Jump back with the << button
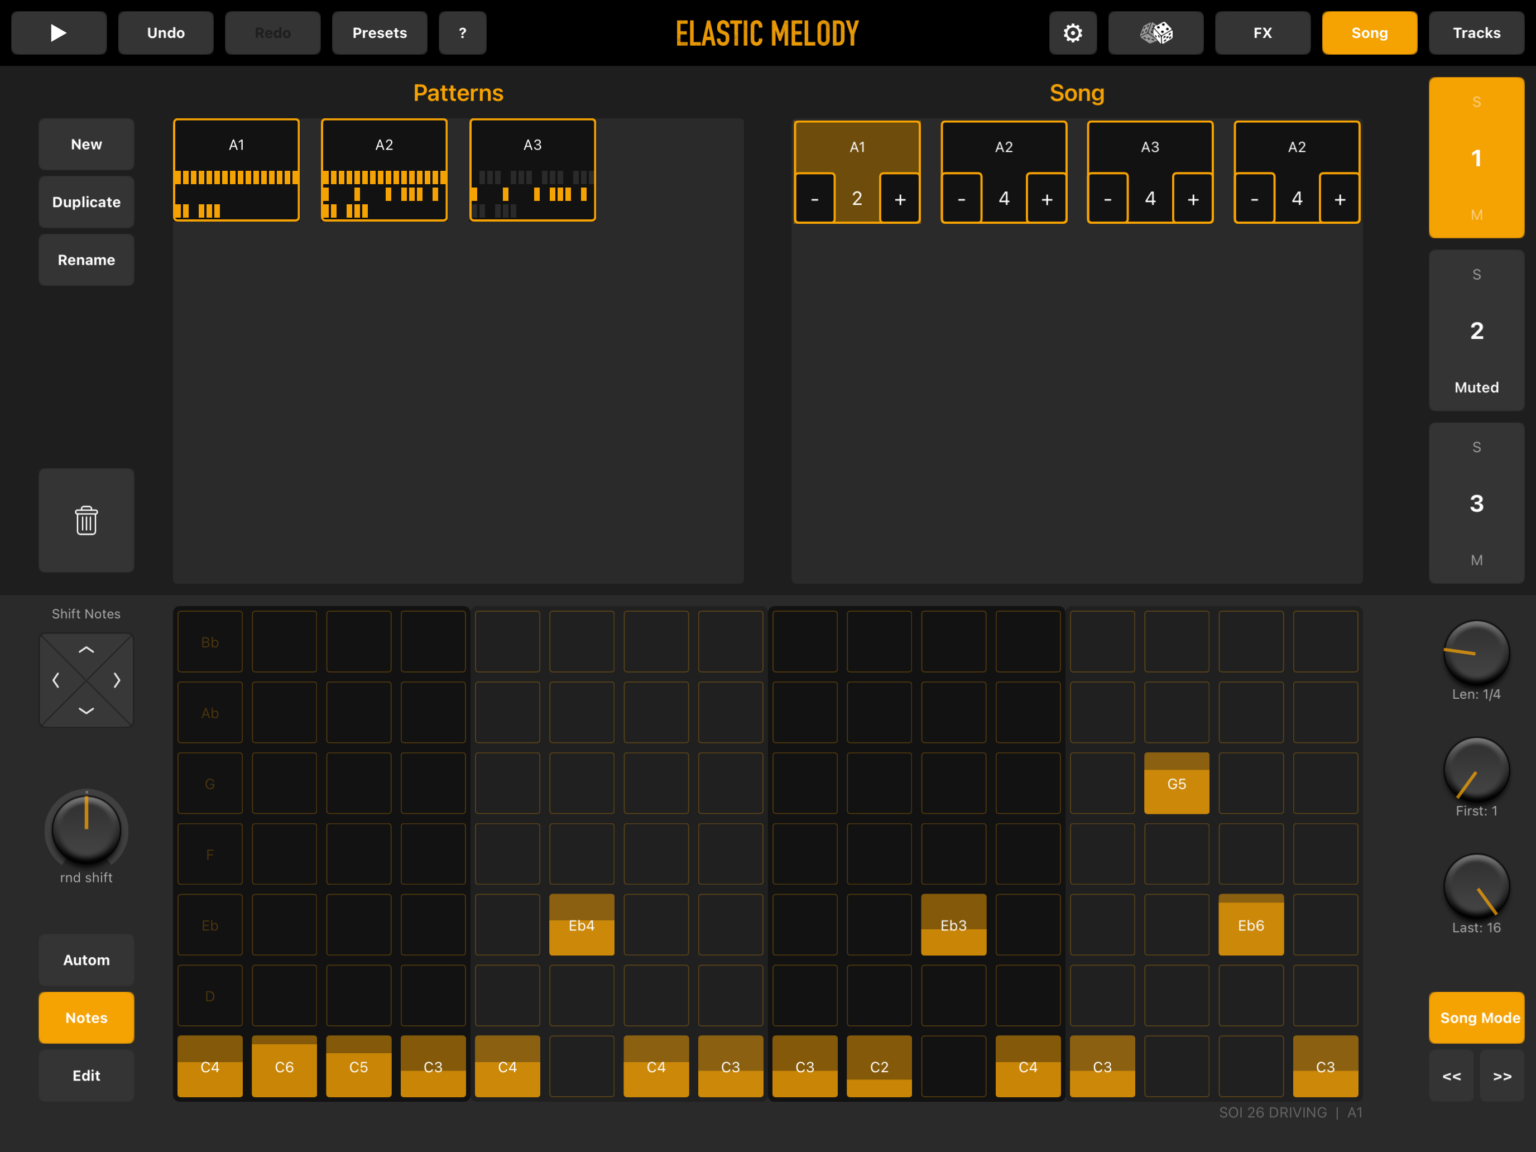The height and width of the screenshot is (1152, 1536). coord(1451,1076)
